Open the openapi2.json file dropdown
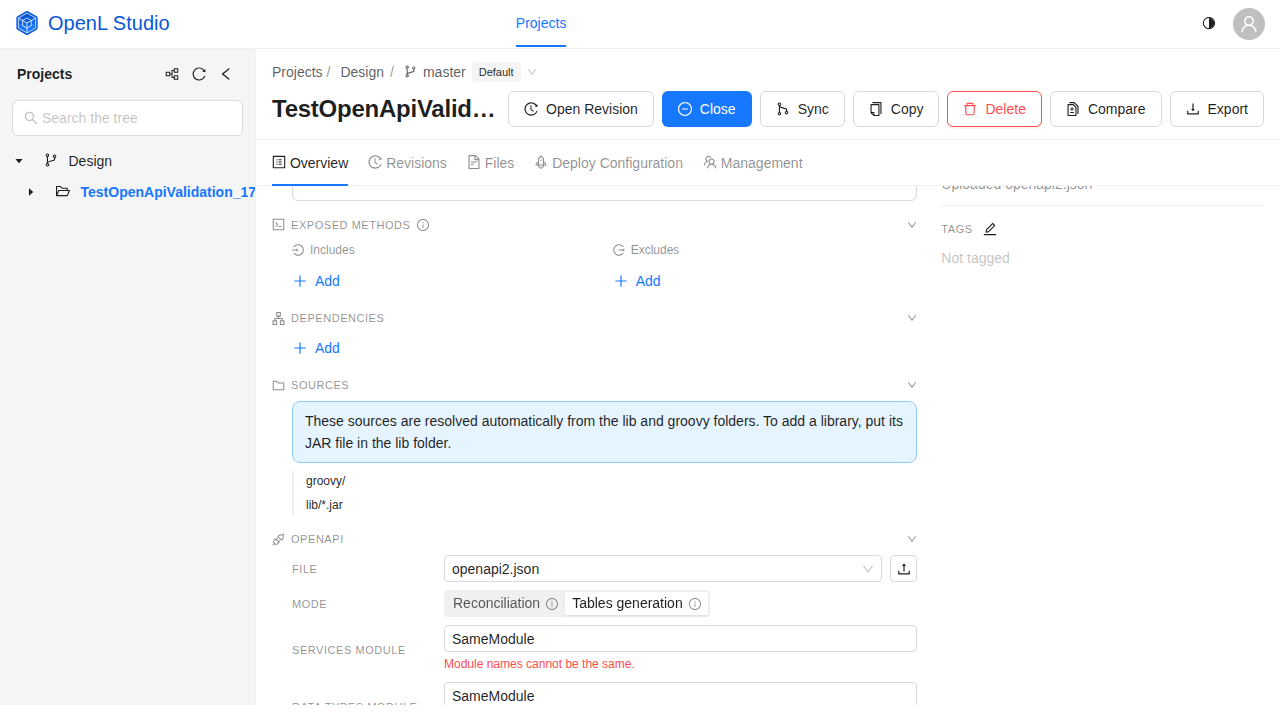This screenshot has height=720, width=1280. (663, 569)
